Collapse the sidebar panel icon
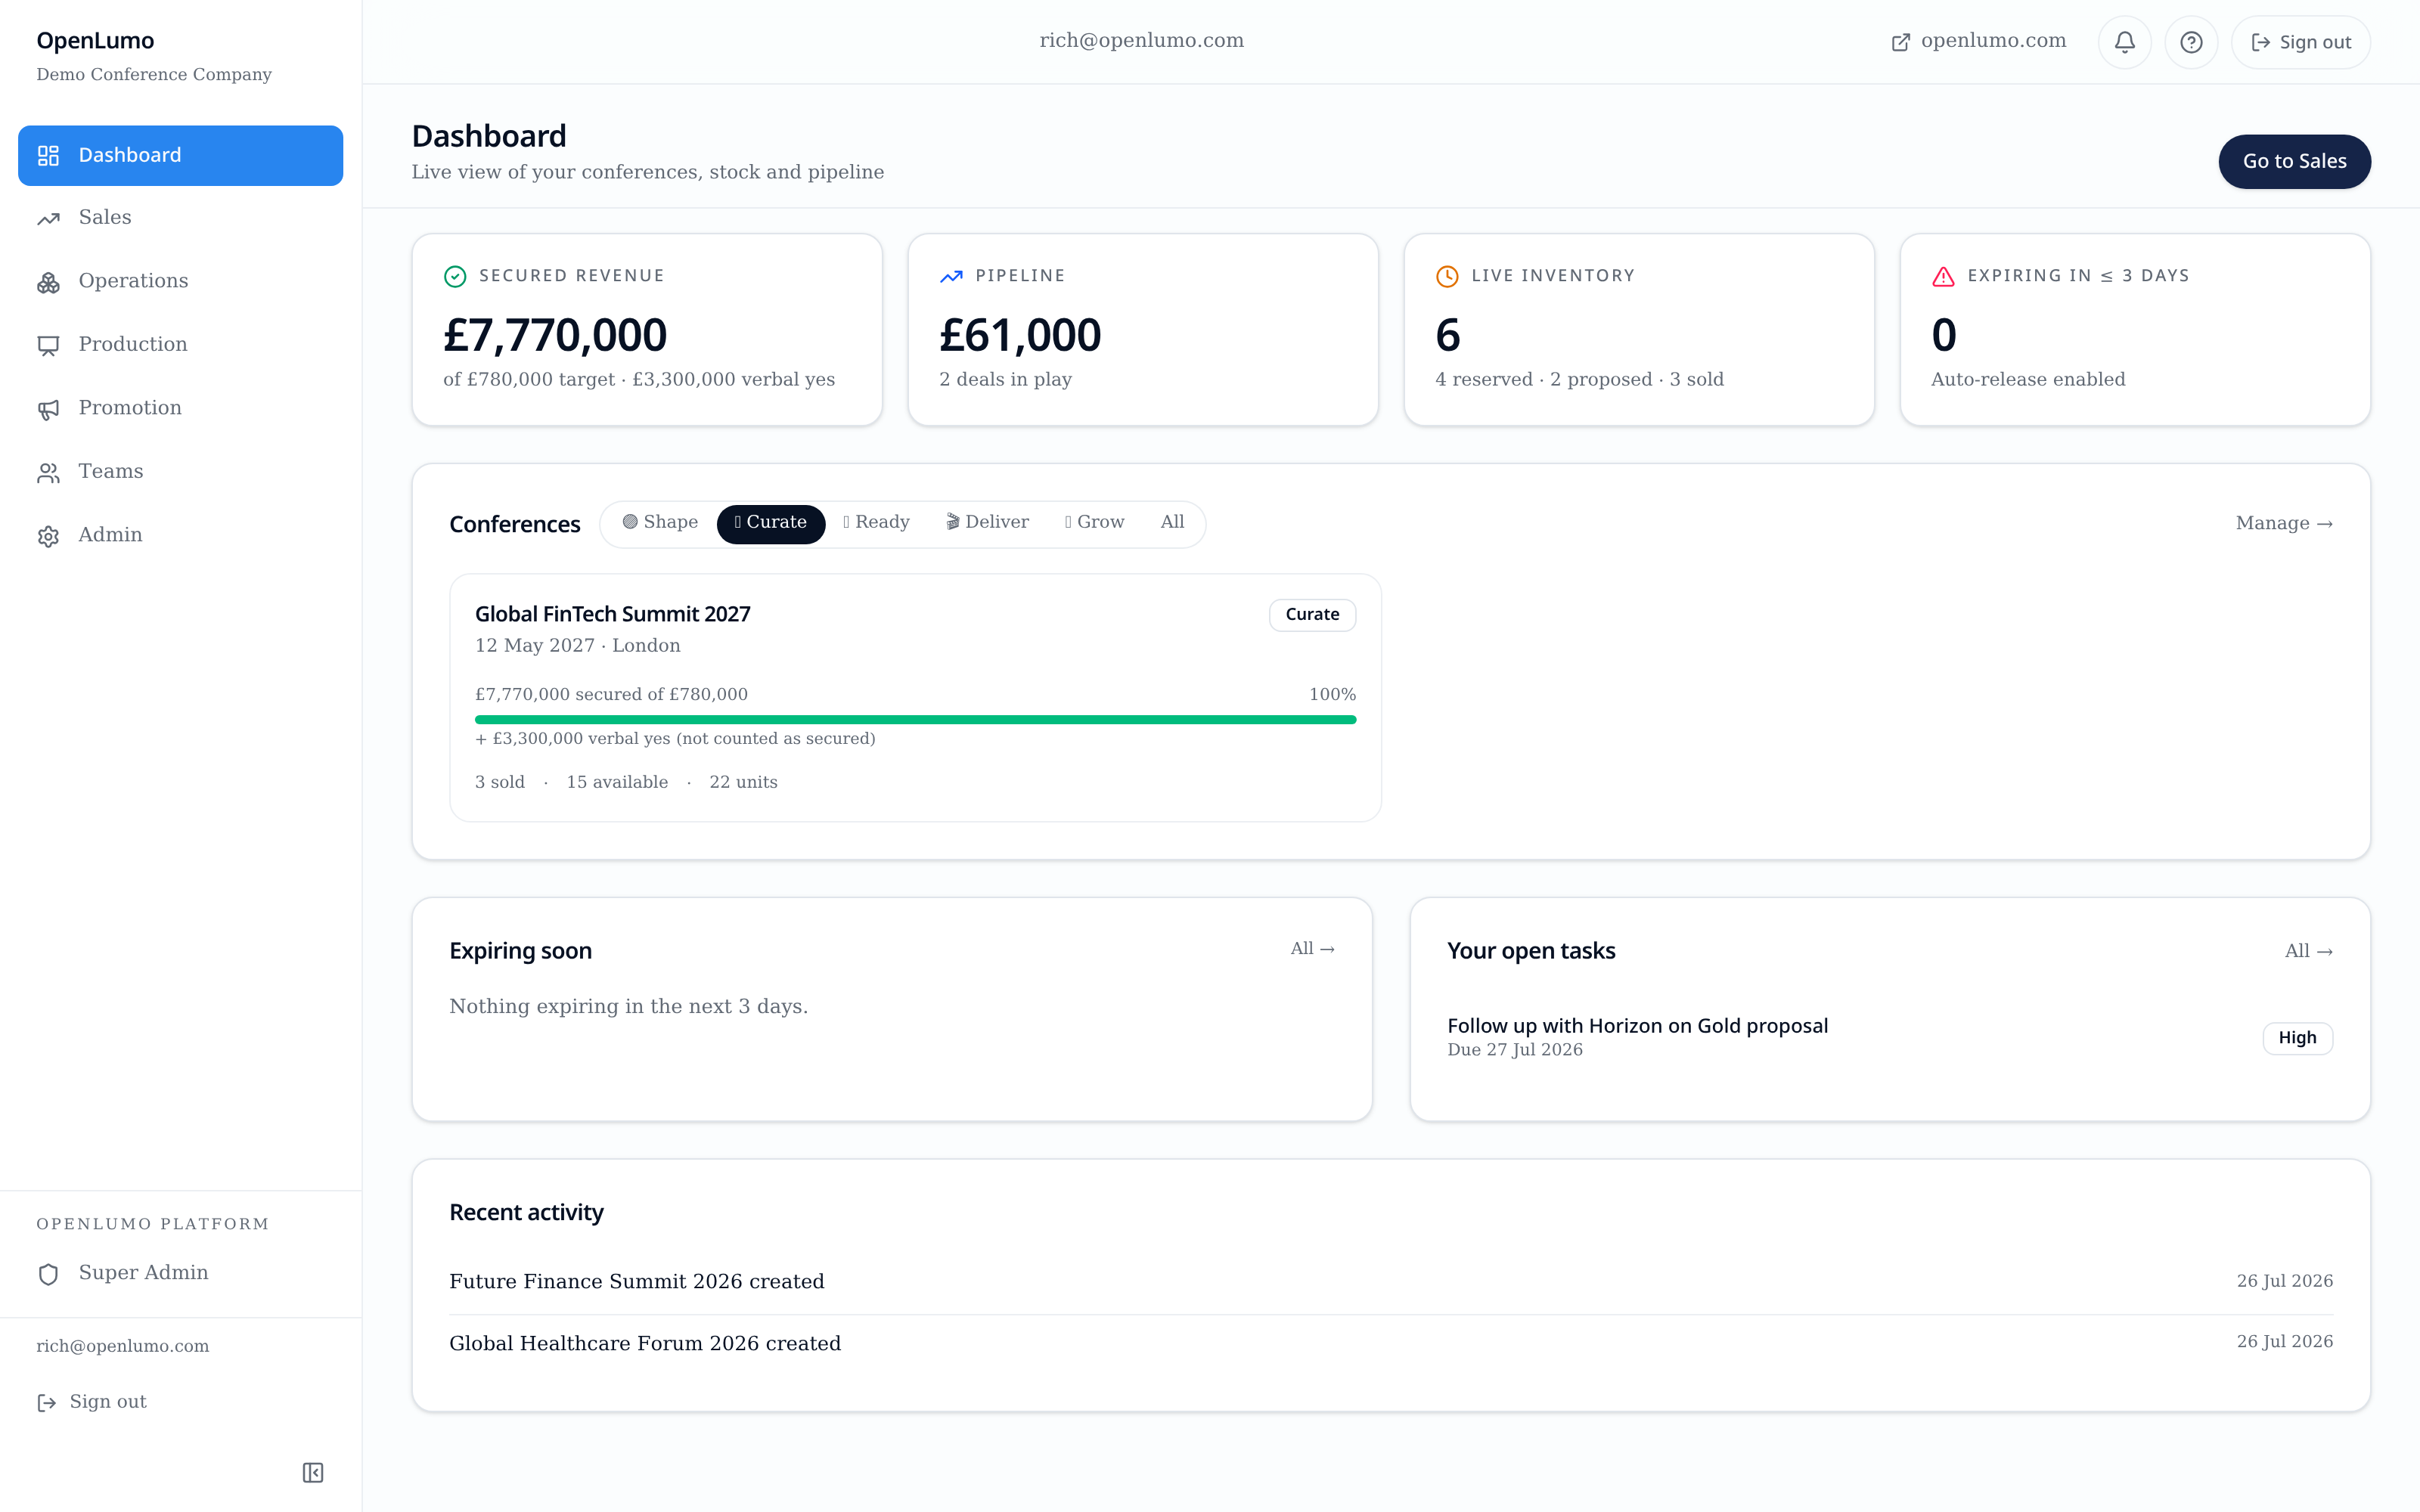Viewport: 2420px width, 1512px height. point(313,1472)
